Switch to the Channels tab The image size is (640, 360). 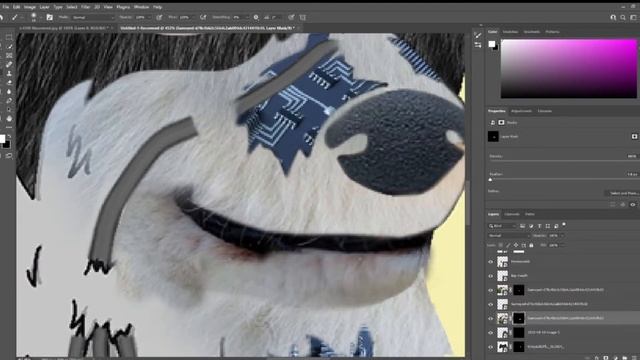pyautogui.click(x=512, y=214)
